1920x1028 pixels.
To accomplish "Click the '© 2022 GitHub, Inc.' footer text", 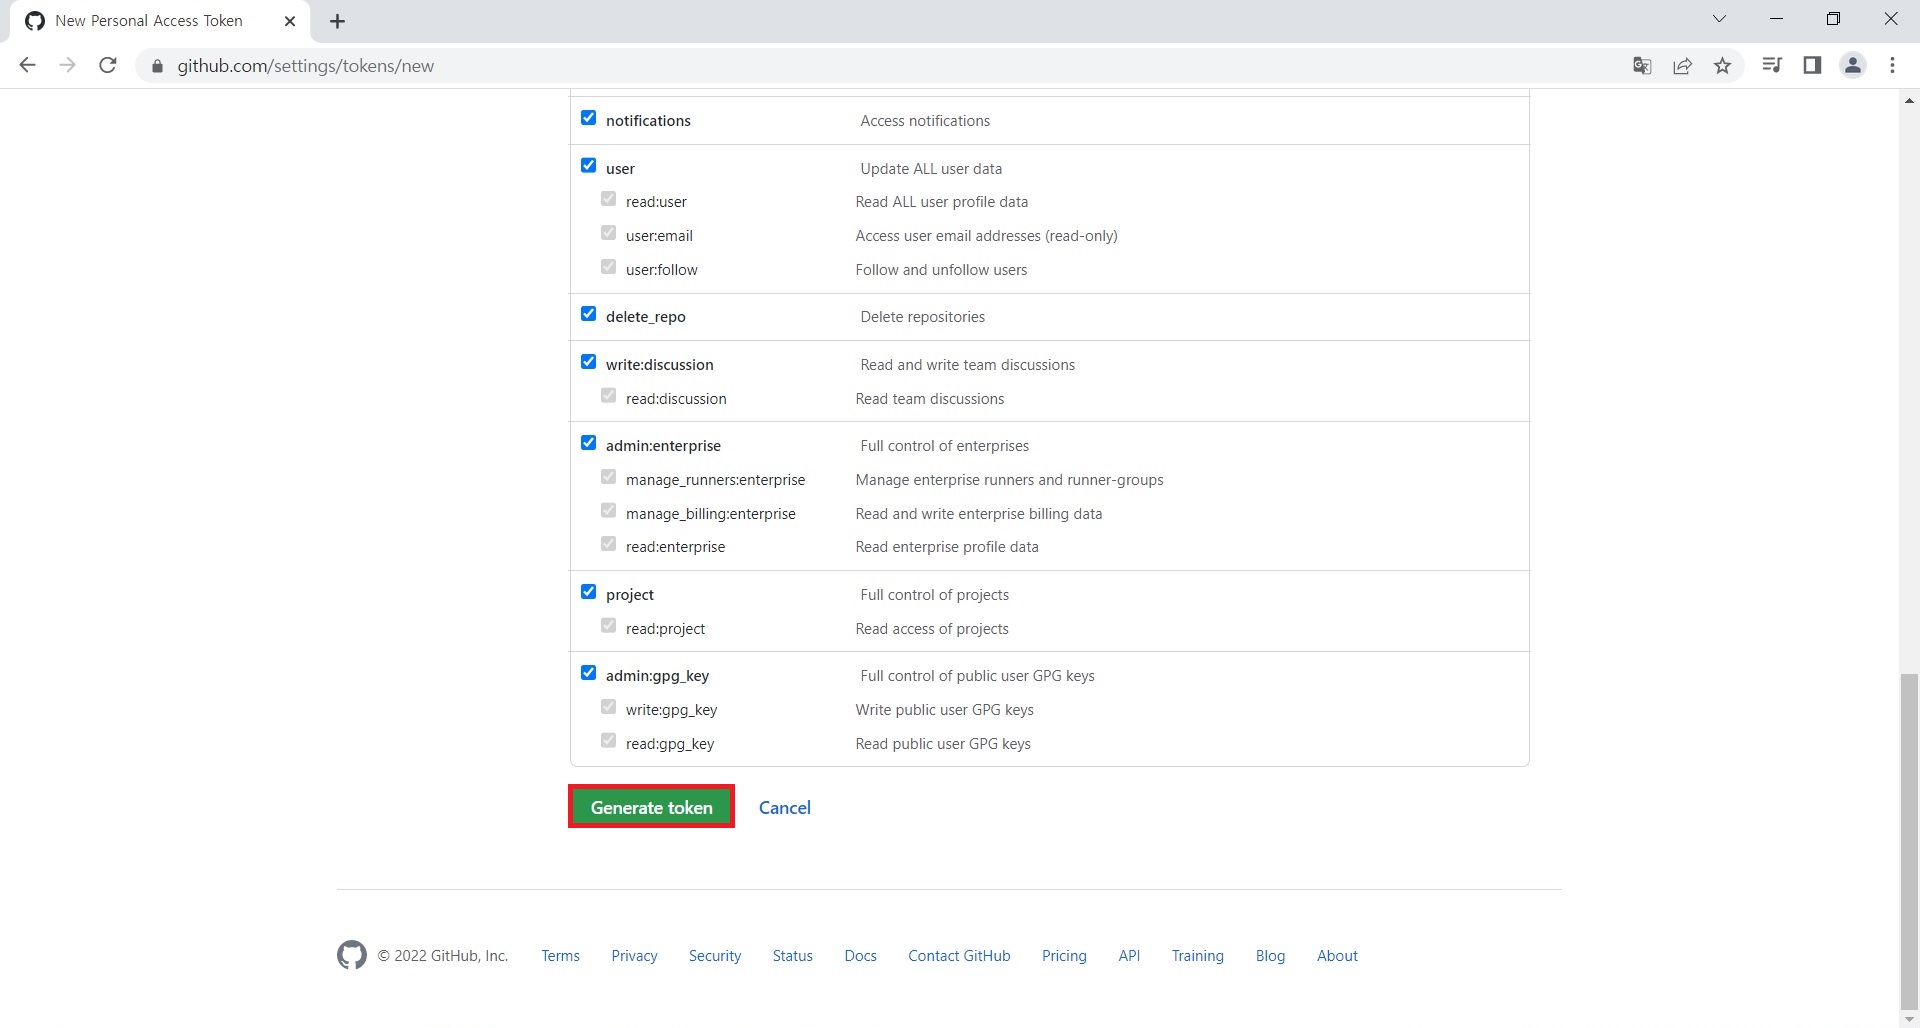I will click(443, 956).
